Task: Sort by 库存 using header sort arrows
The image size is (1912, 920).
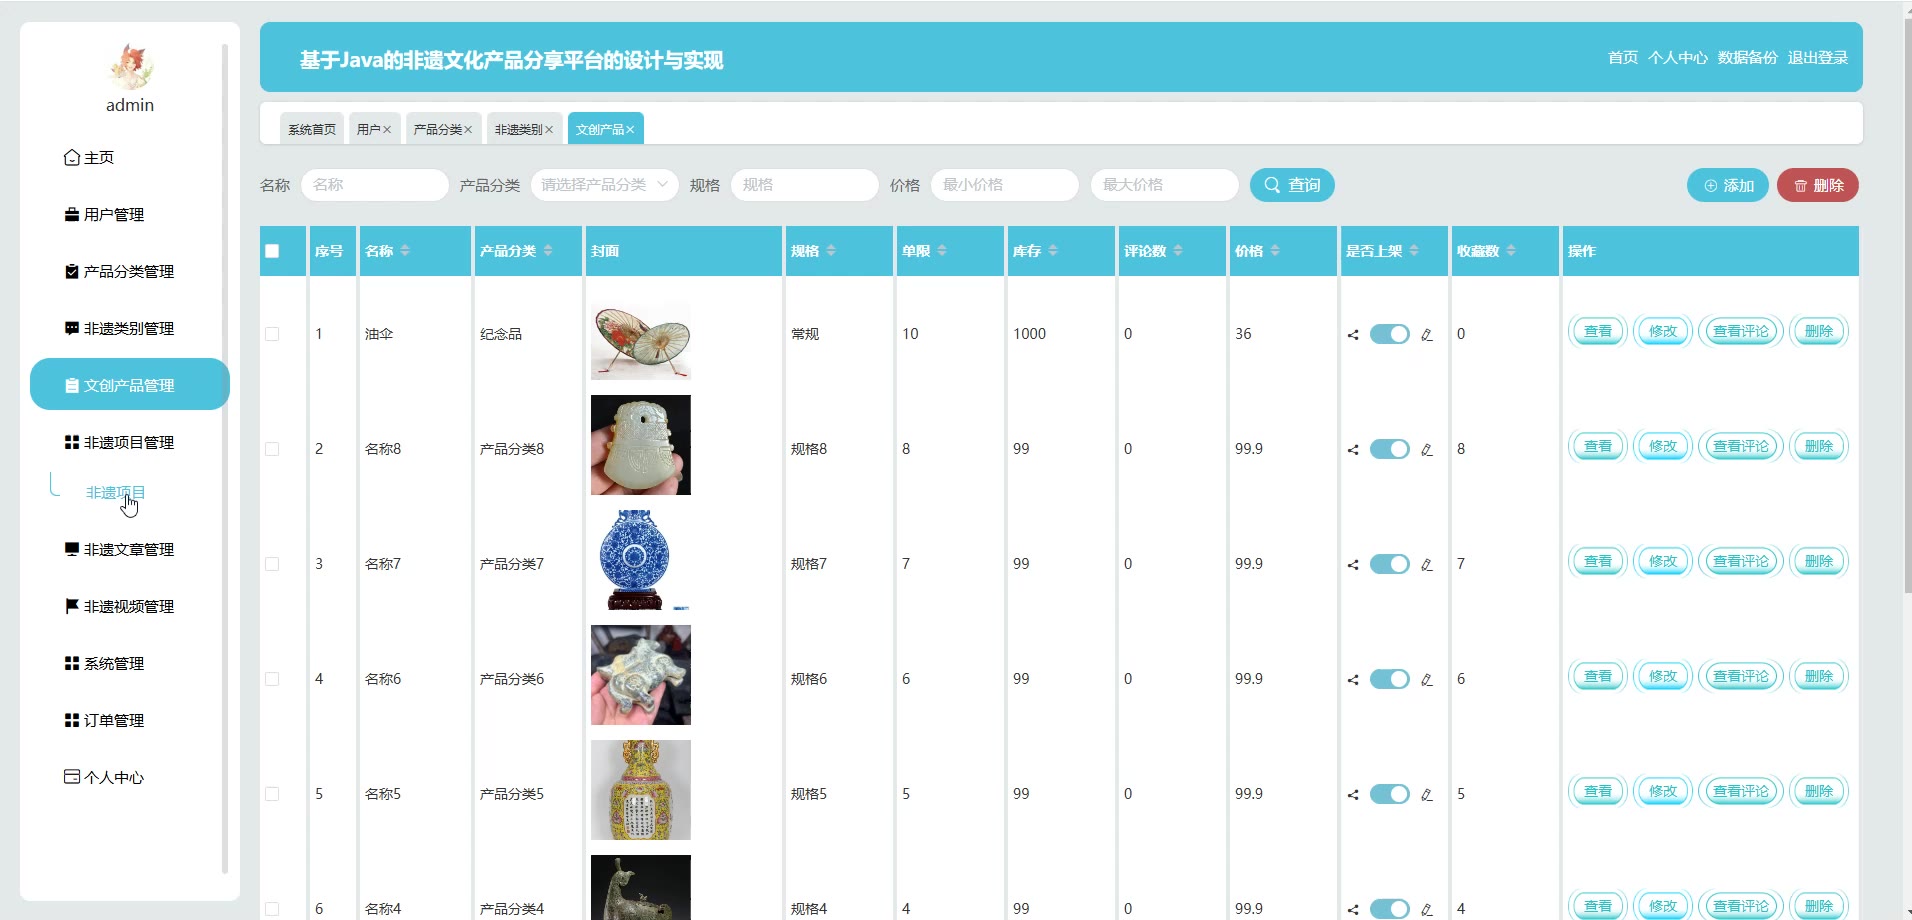Action: coord(1053,251)
